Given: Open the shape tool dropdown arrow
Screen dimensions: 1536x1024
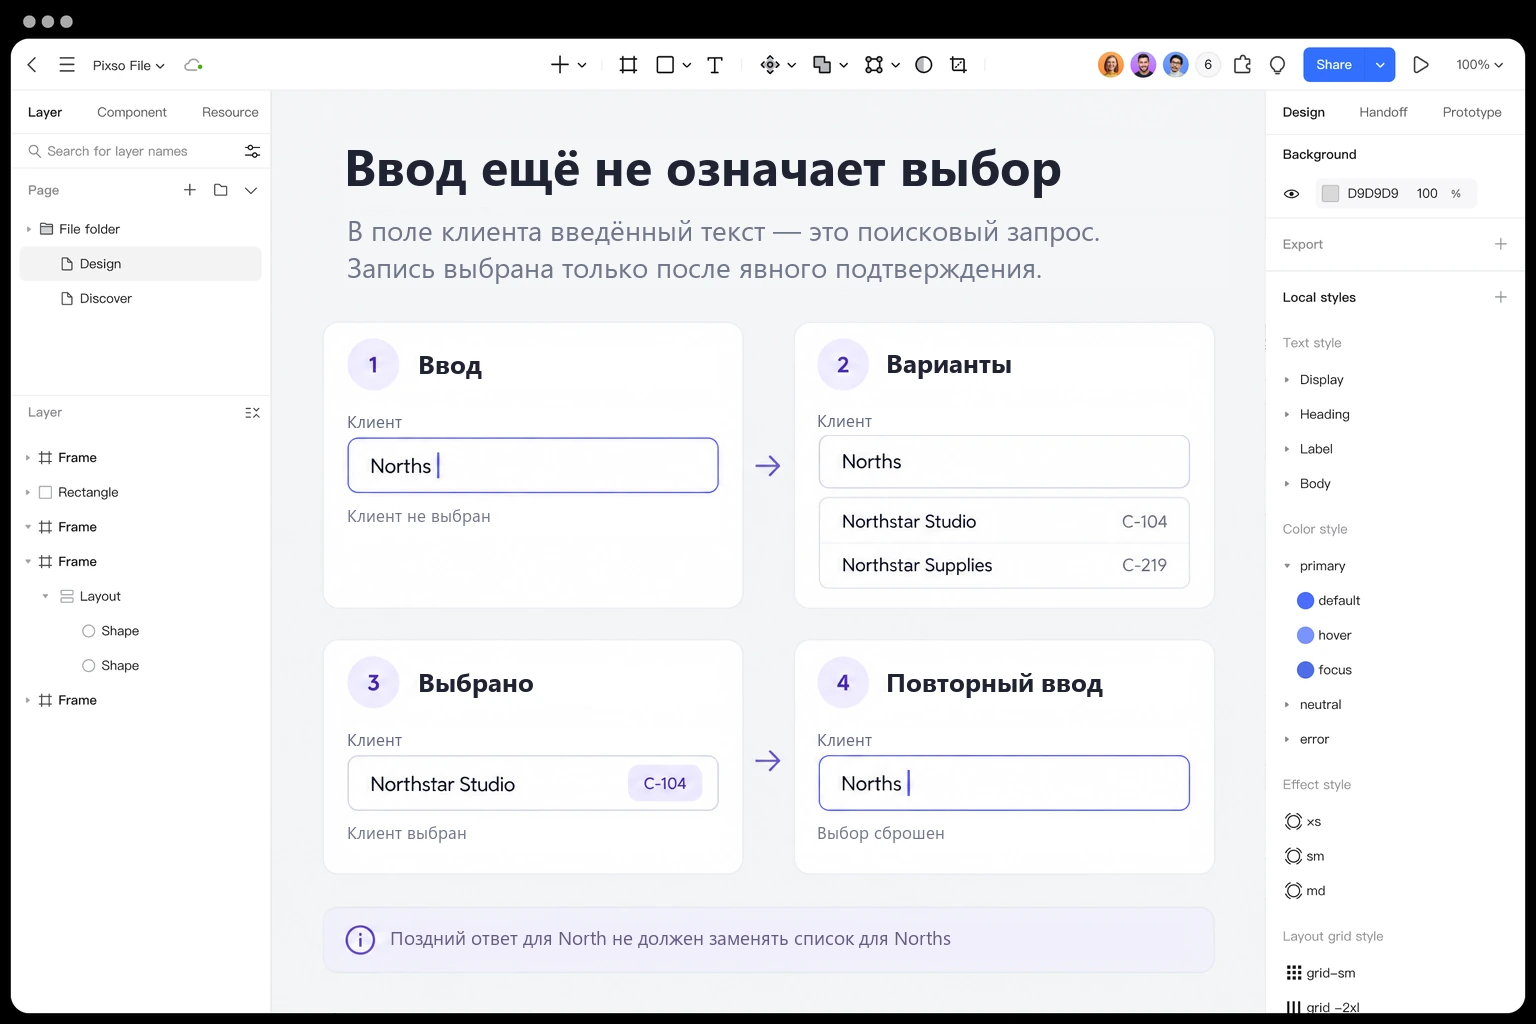Looking at the screenshot, I should 687,65.
